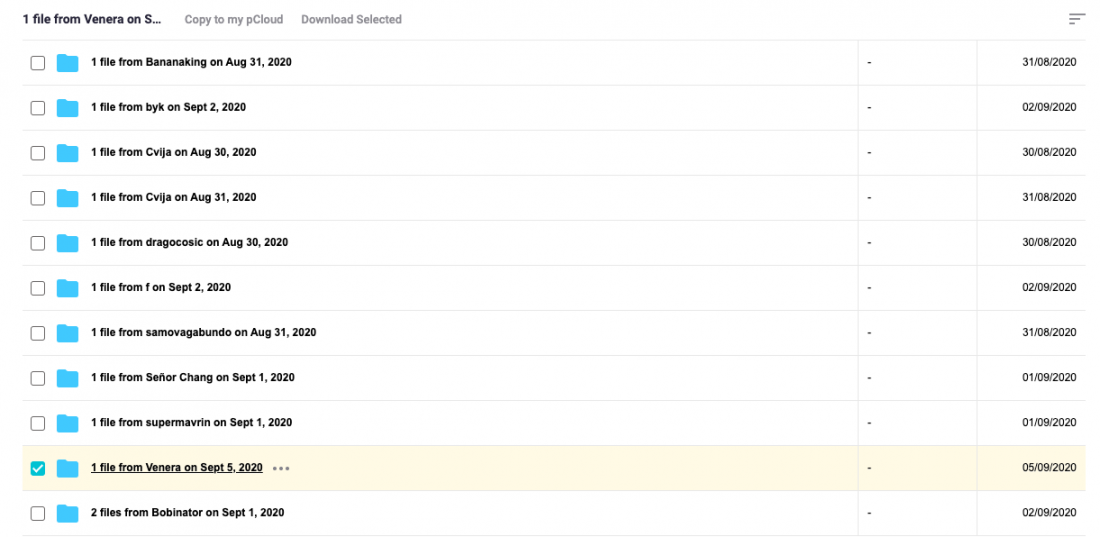Open 1 file from Venera on Sept 5 link

click(177, 468)
